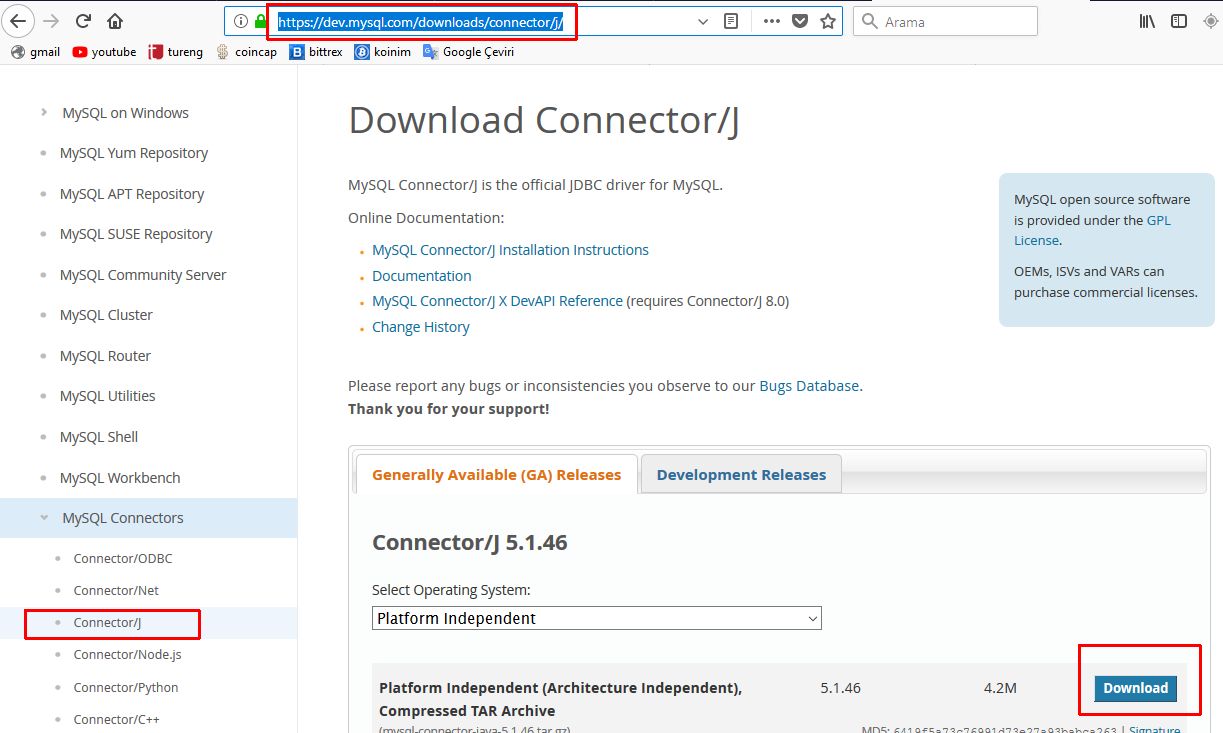Viewport: 1223px width, 733px height.
Task: Open site information icon in address bar
Action: (240, 21)
